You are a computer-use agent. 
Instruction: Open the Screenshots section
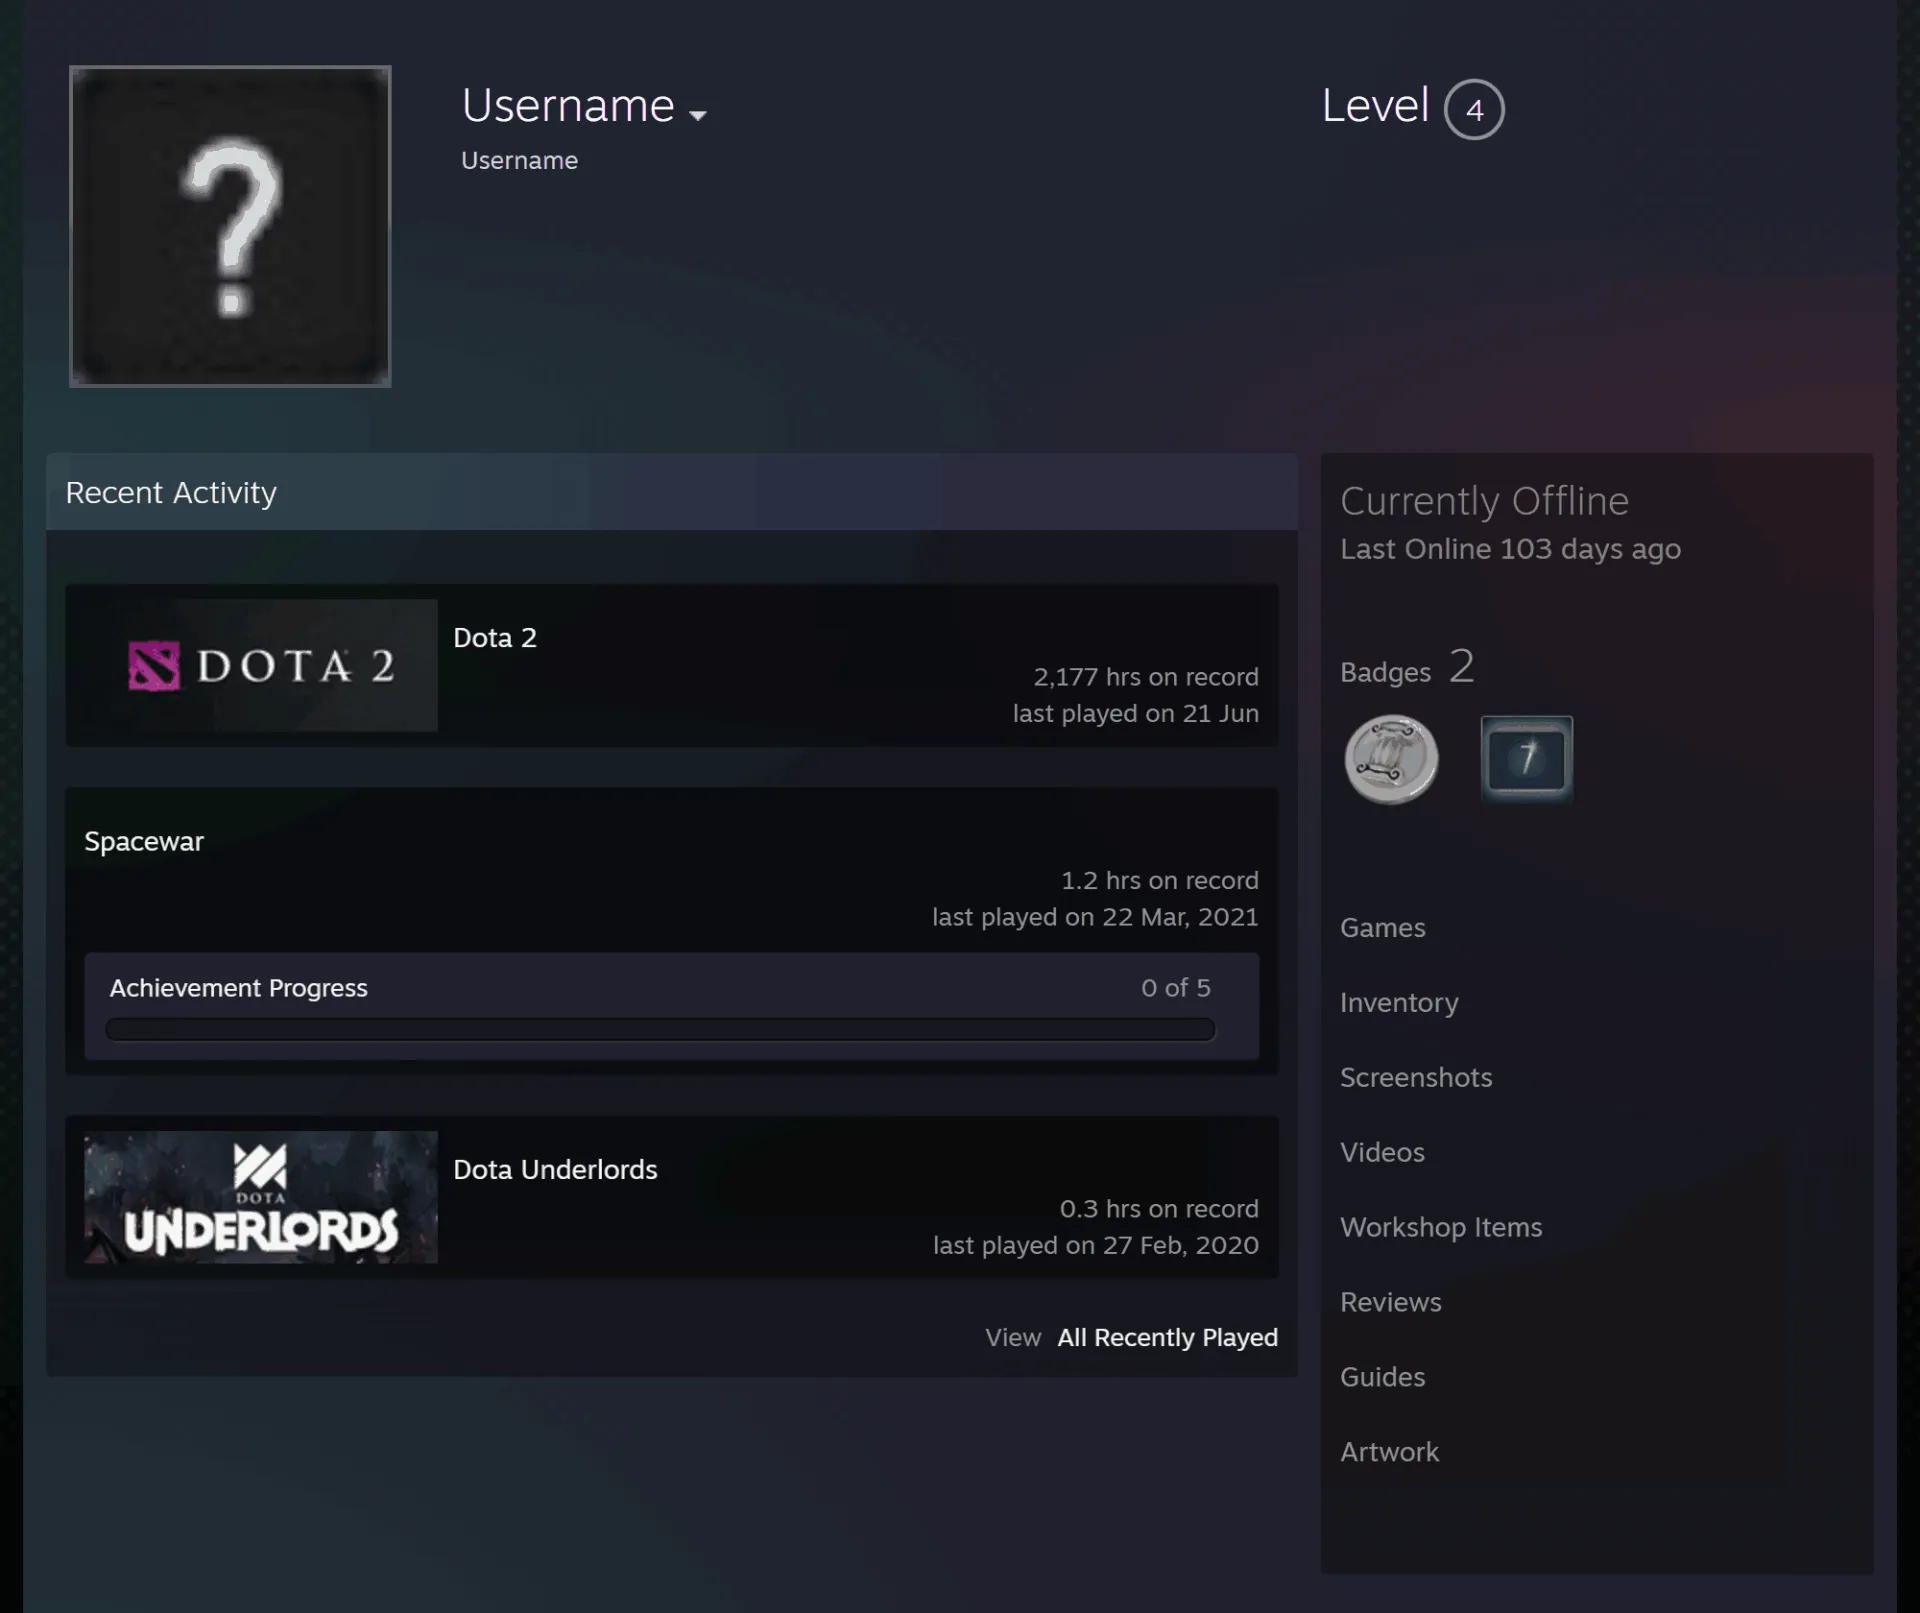tap(1416, 1078)
